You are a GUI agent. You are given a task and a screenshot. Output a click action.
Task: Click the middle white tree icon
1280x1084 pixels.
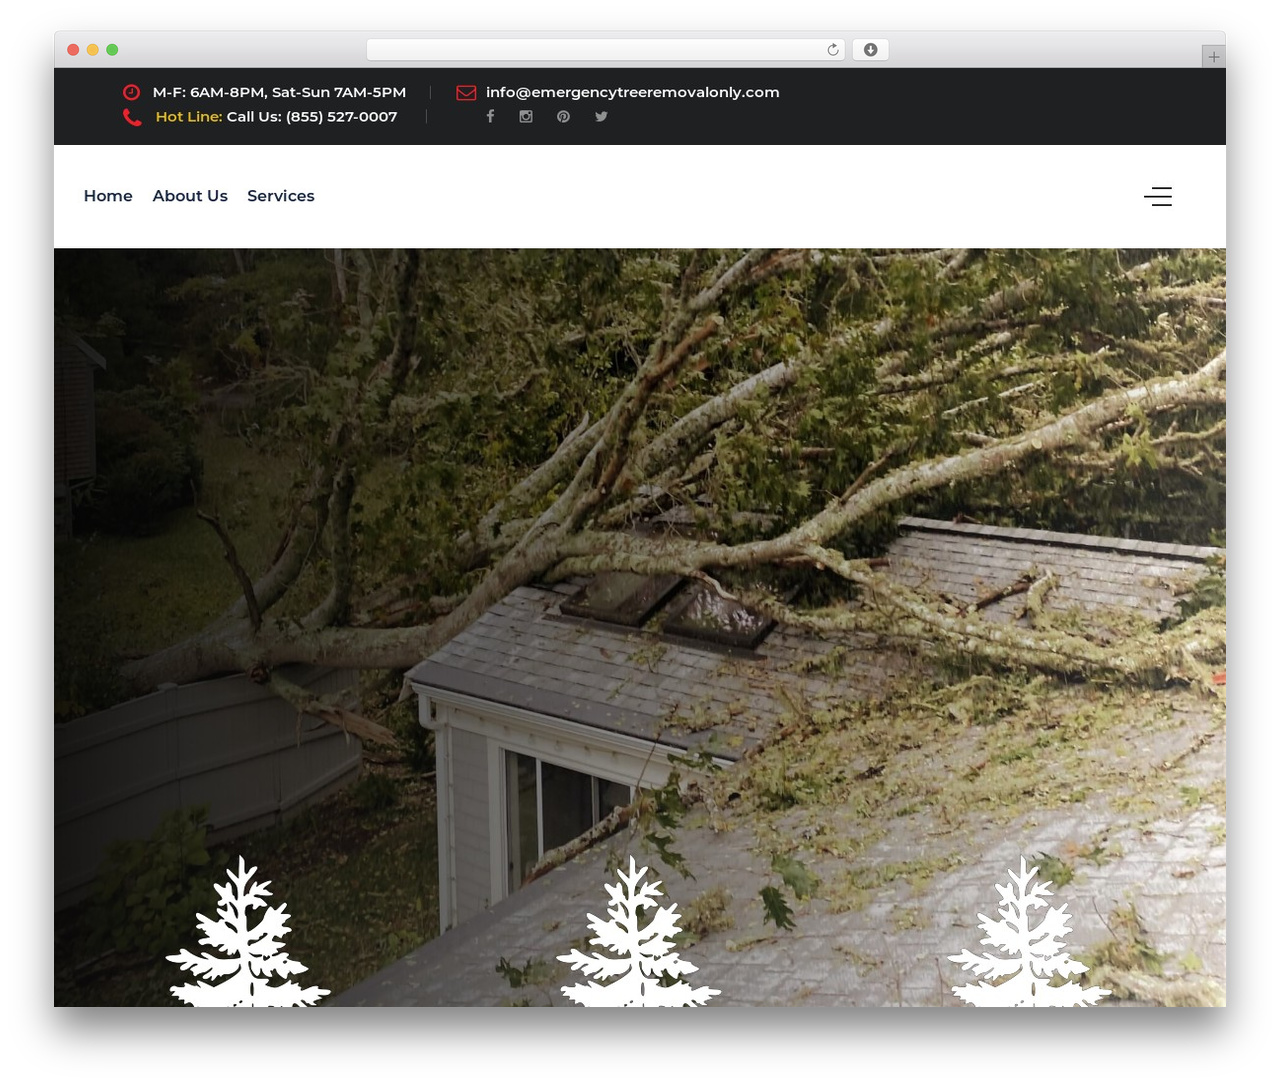[639, 931]
